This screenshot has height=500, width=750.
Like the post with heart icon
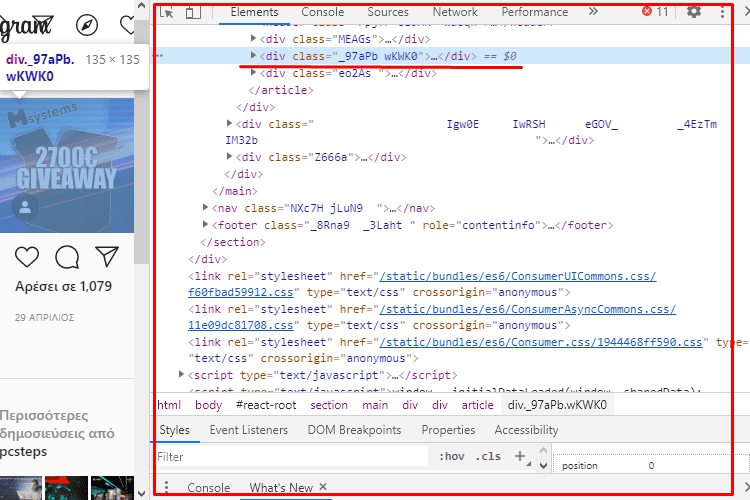coord(27,257)
